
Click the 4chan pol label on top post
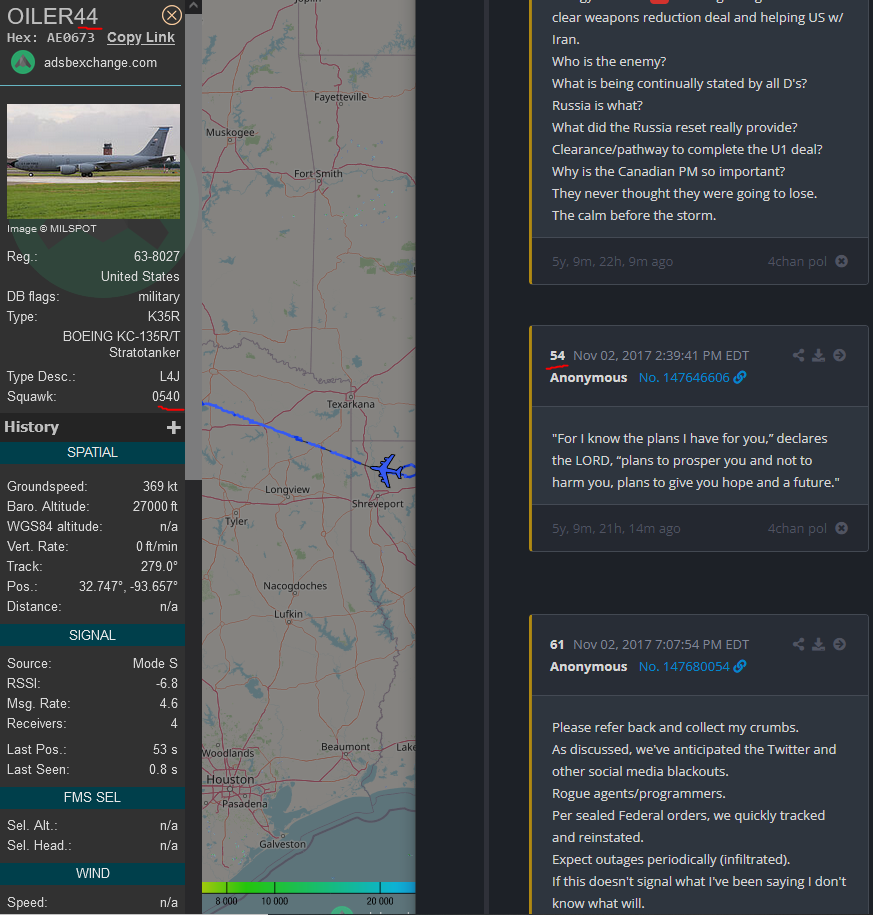(x=797, y=261)
